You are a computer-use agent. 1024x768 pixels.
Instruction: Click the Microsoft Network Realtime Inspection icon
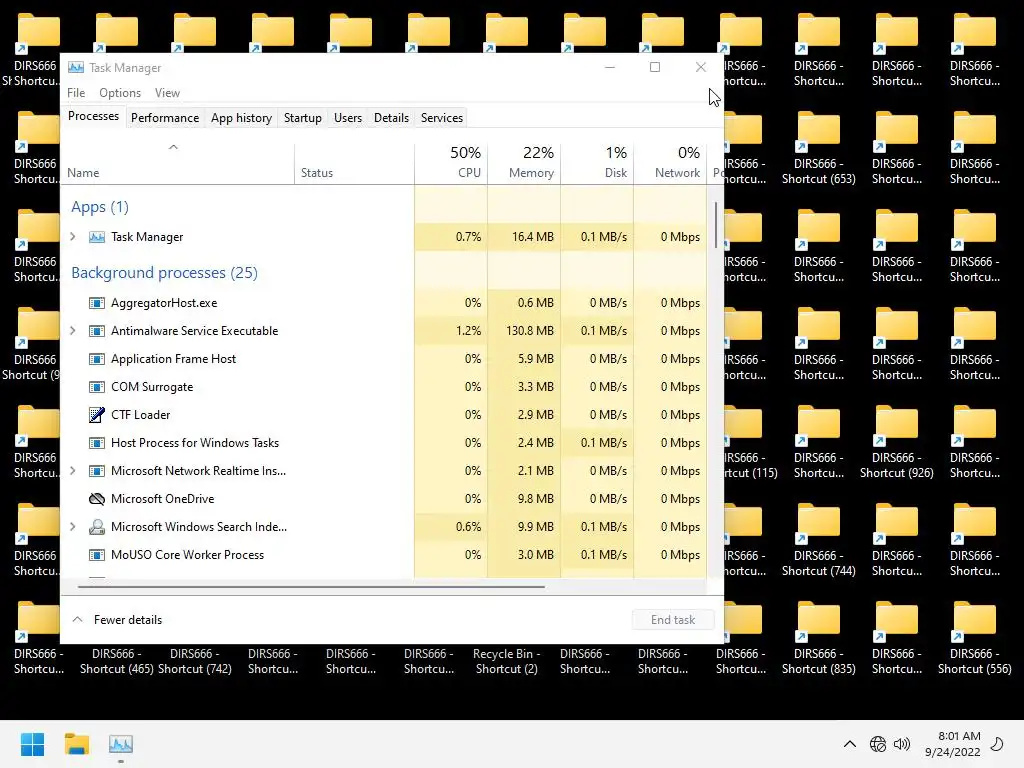pyautogui.click(x=97, y=471)
